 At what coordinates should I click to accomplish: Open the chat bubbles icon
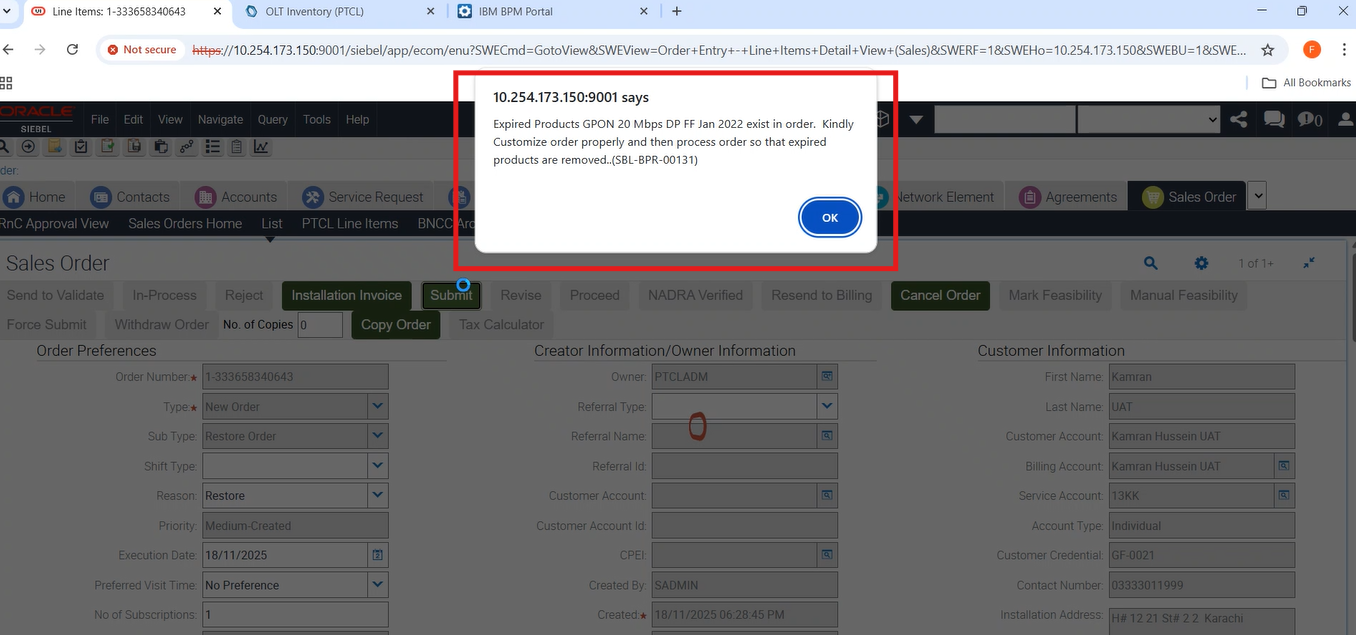[x=1274, y=119]
